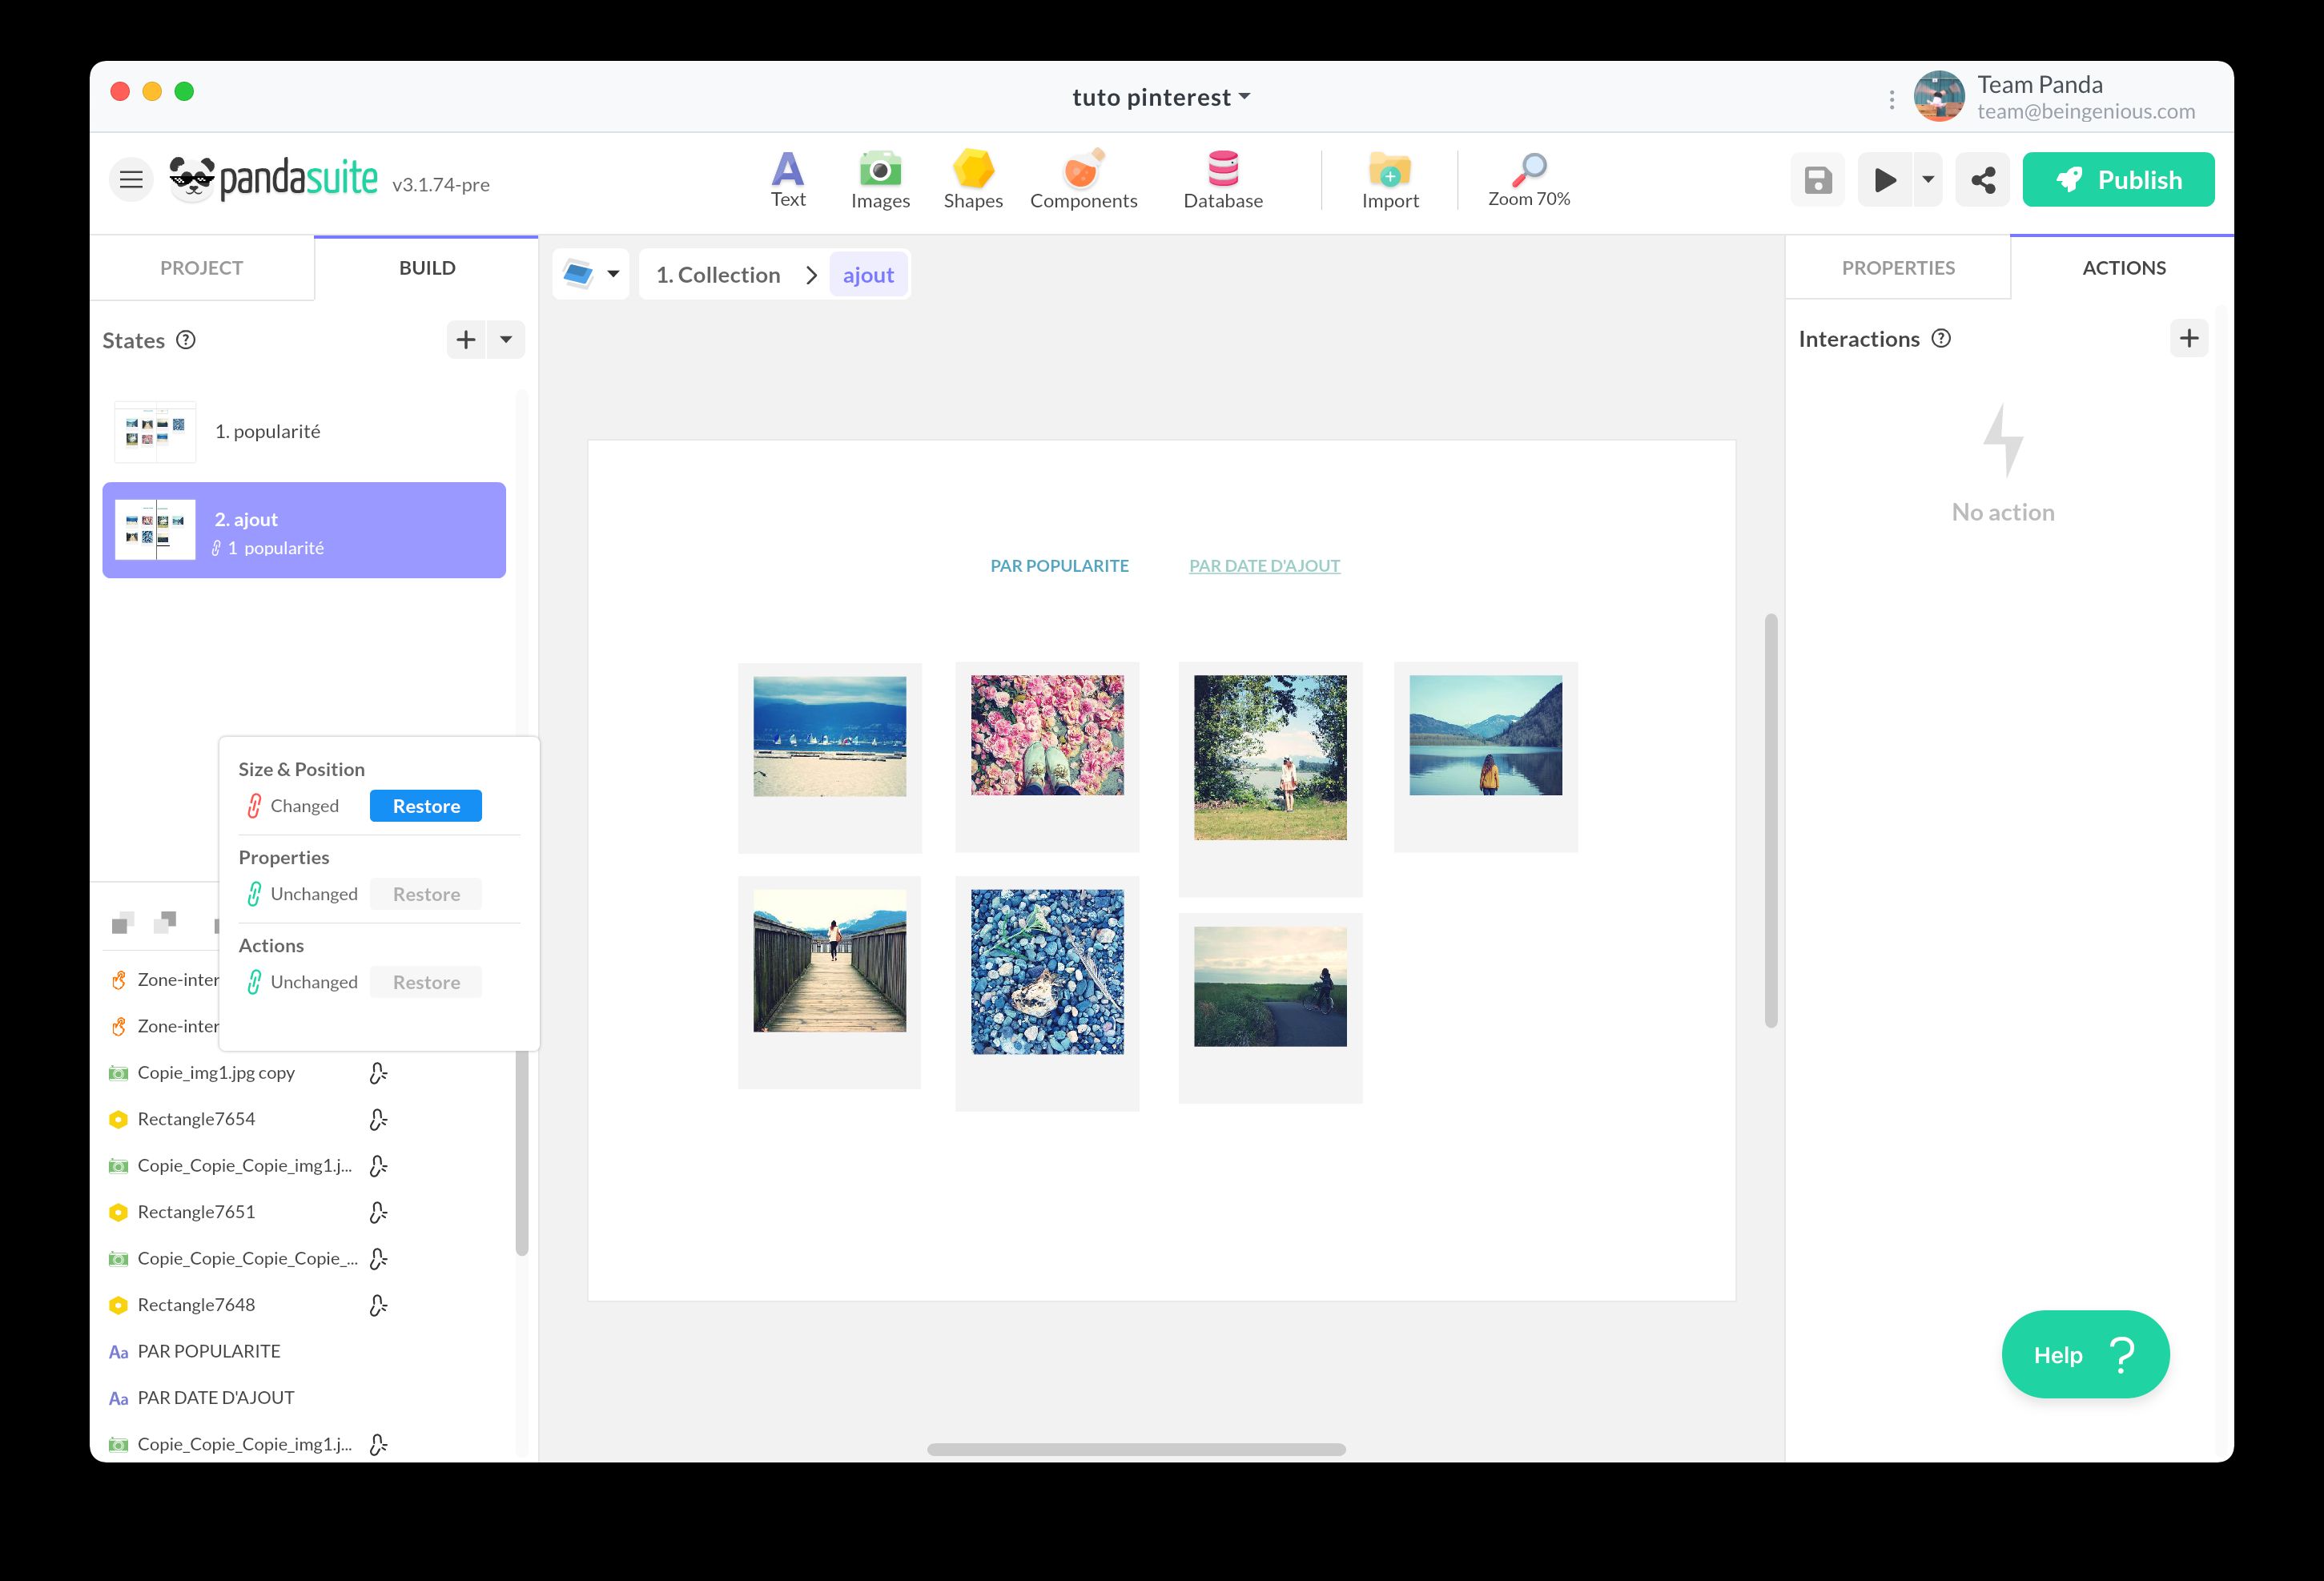Click the Publish button
2324x1581 pixels.
pyautogui.click(x=2117, y=180)
